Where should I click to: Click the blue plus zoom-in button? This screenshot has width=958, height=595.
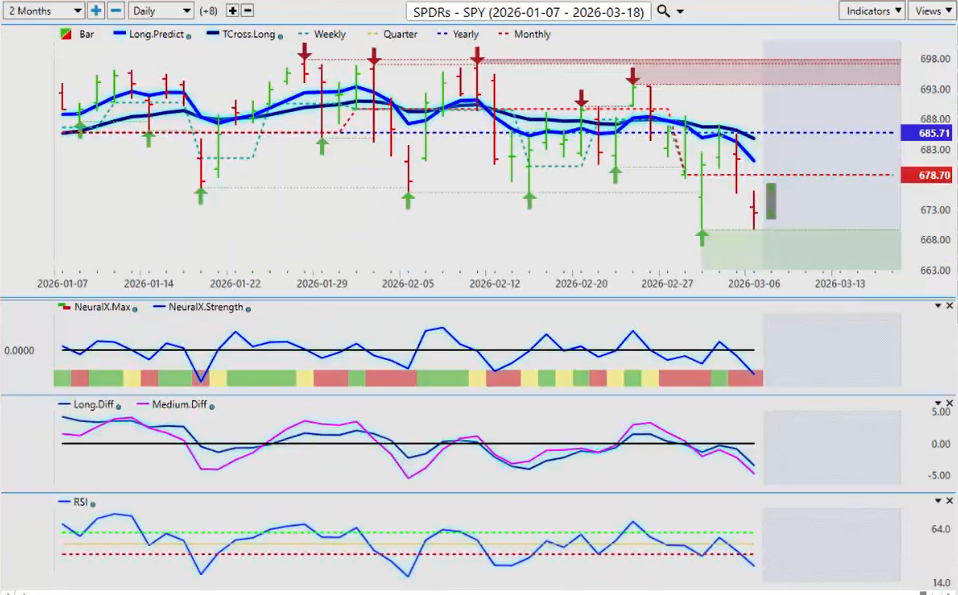(x=96, y=10)
